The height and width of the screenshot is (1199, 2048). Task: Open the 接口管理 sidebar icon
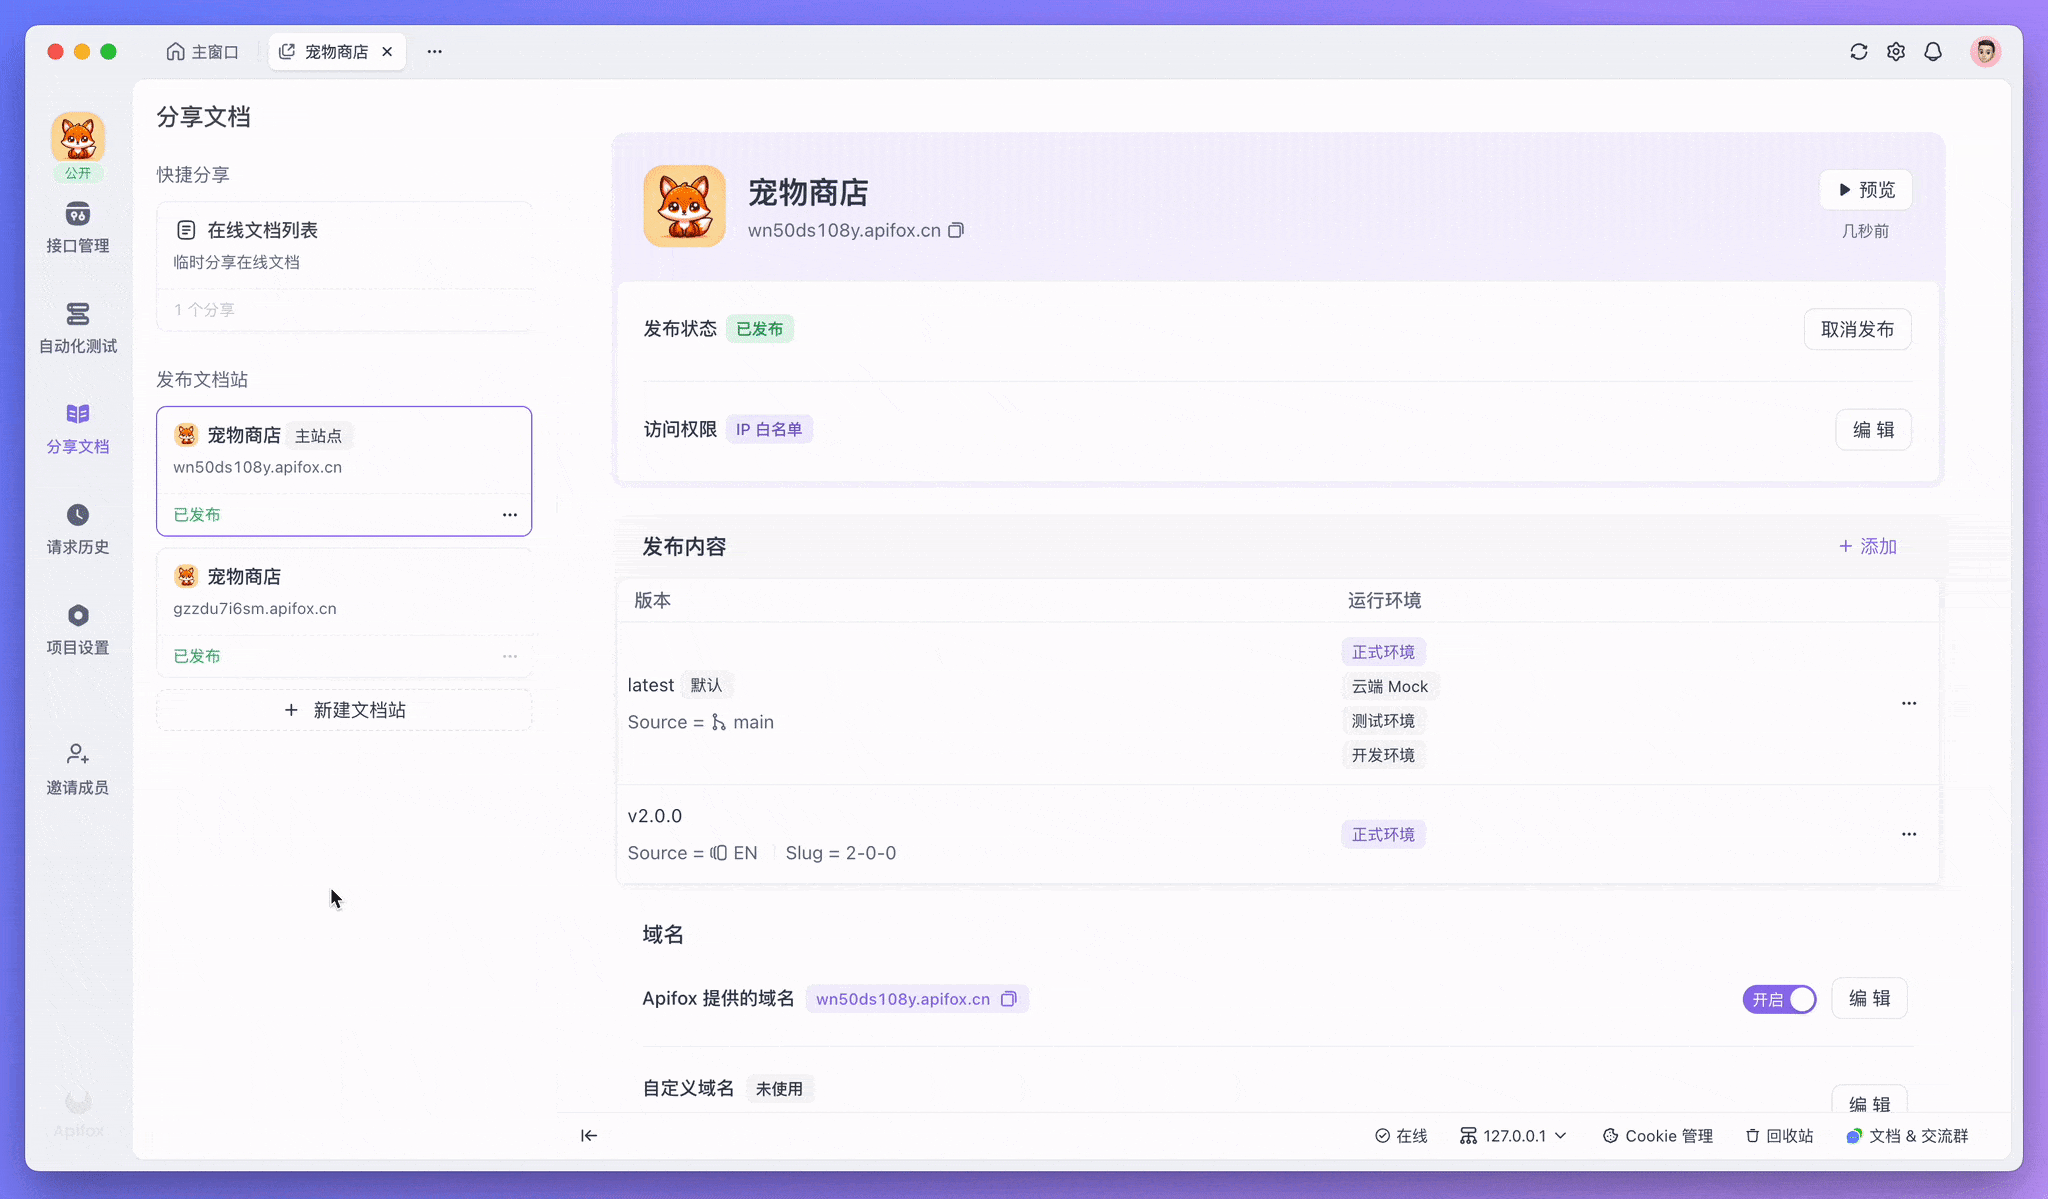[x=78, y=215]
